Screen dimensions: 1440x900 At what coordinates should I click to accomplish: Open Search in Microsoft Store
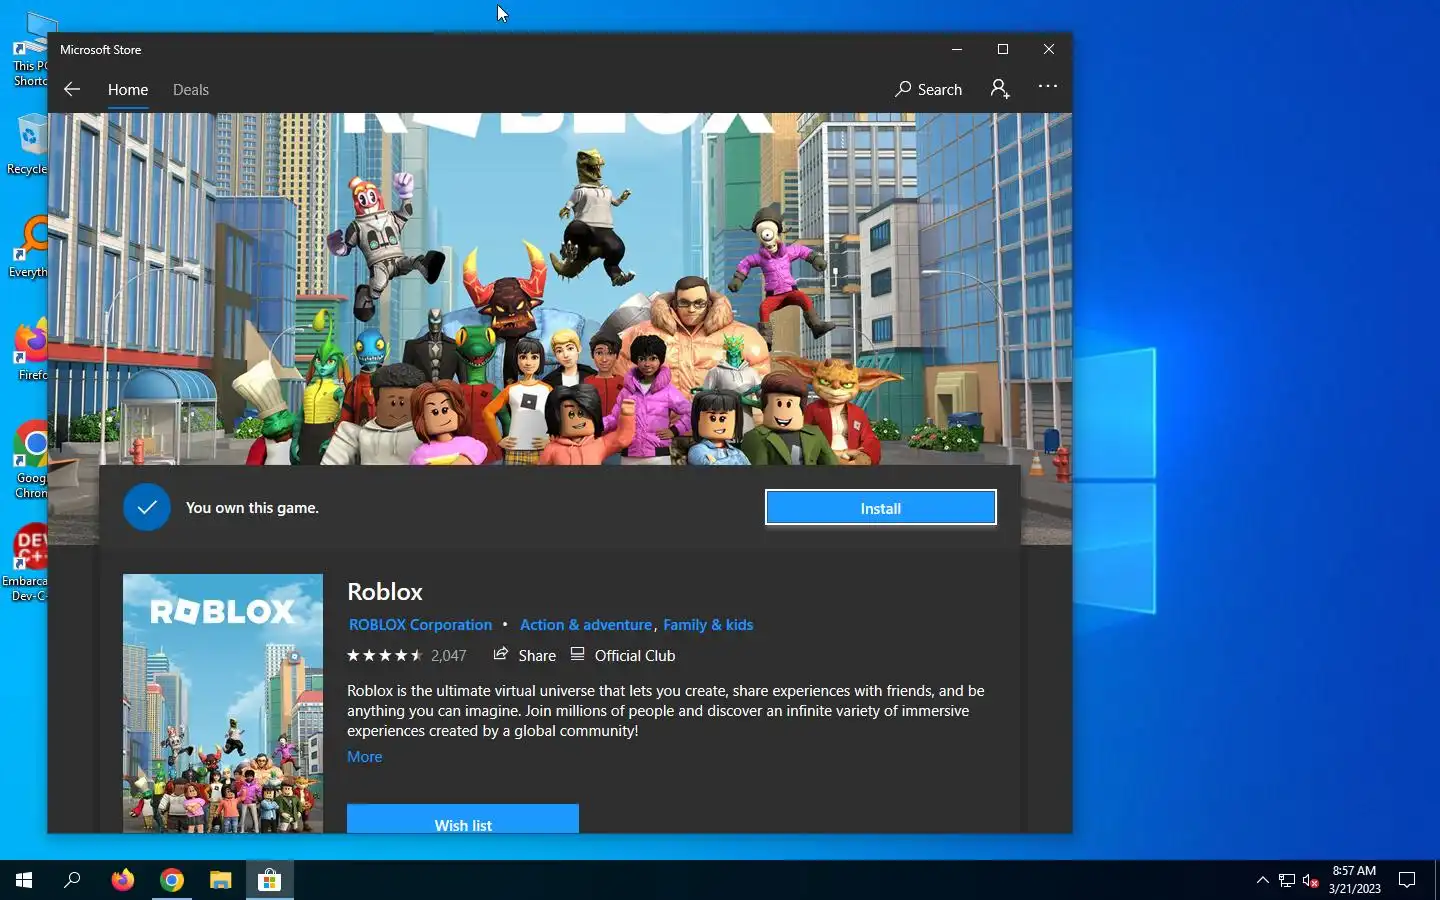(928, 89)
